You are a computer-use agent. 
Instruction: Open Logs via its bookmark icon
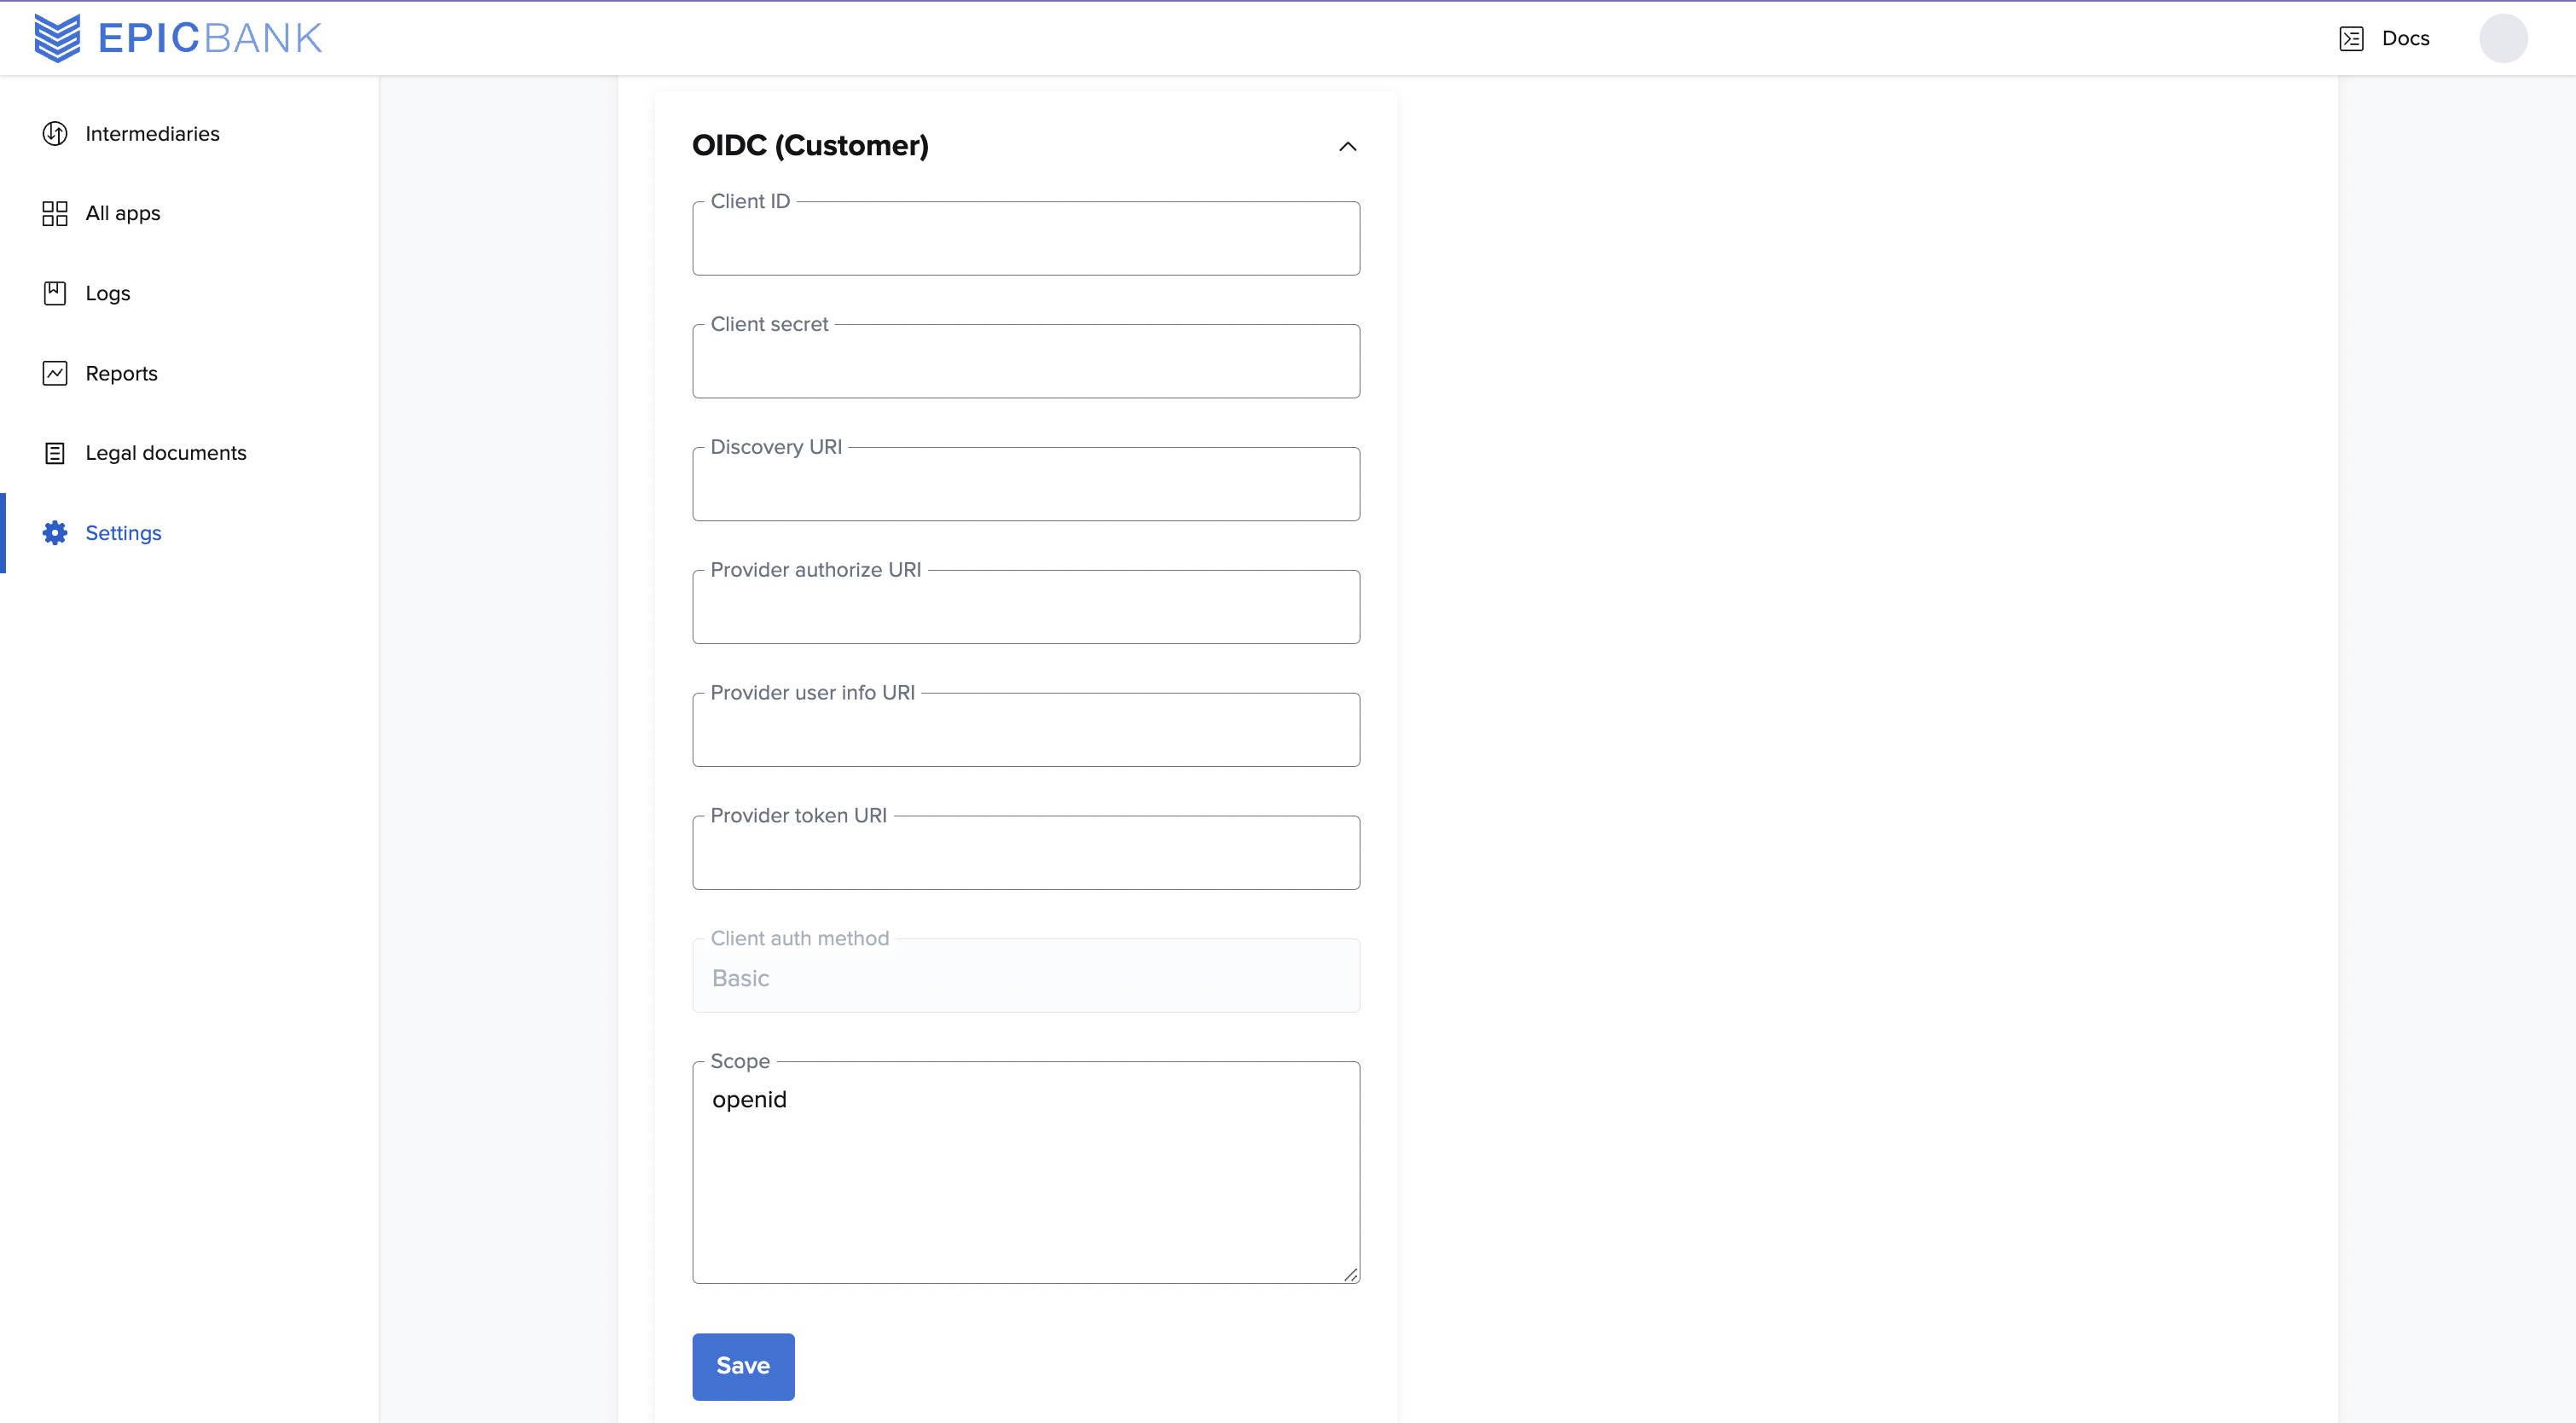coord(54,292)
